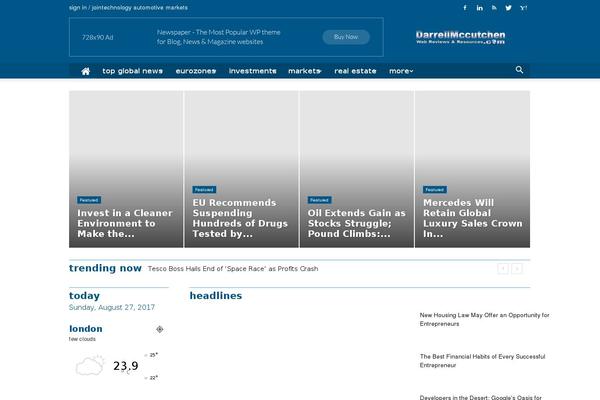Open markets top-bar link

coord(177,8)
